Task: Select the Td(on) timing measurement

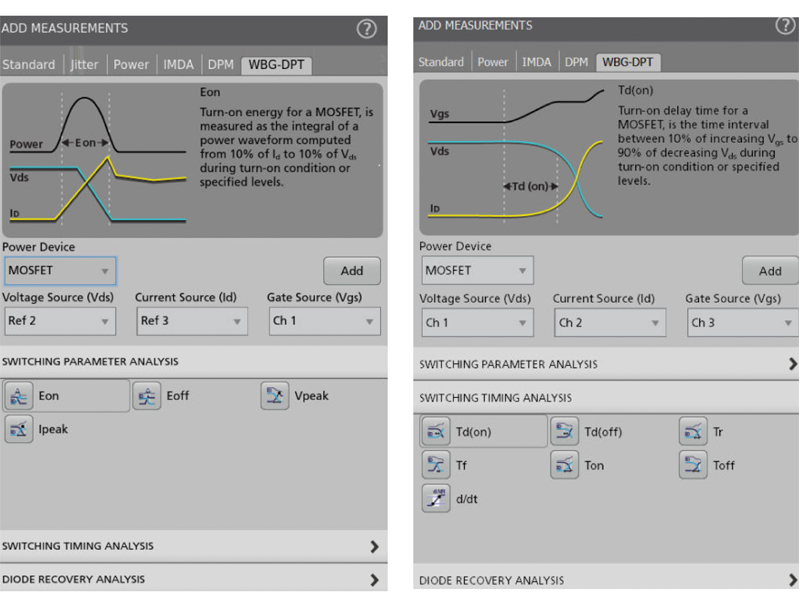Action: click(x=436, y=432)
